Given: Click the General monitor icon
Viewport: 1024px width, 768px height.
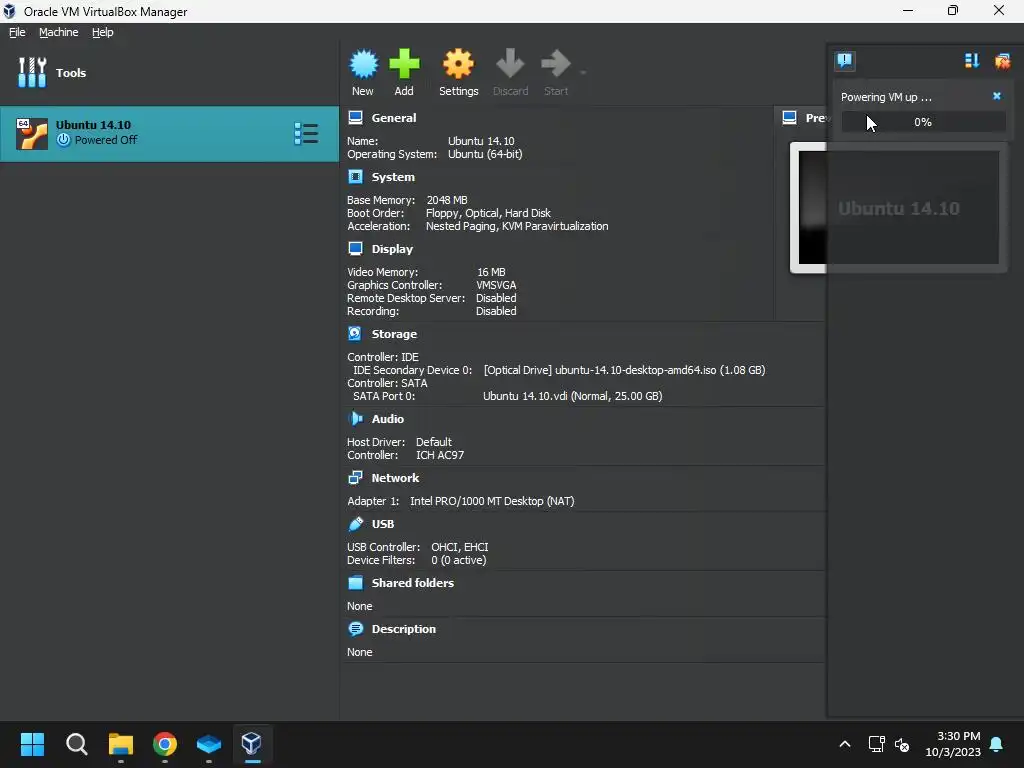Looking at the screenshot, I should pos(355,118).
